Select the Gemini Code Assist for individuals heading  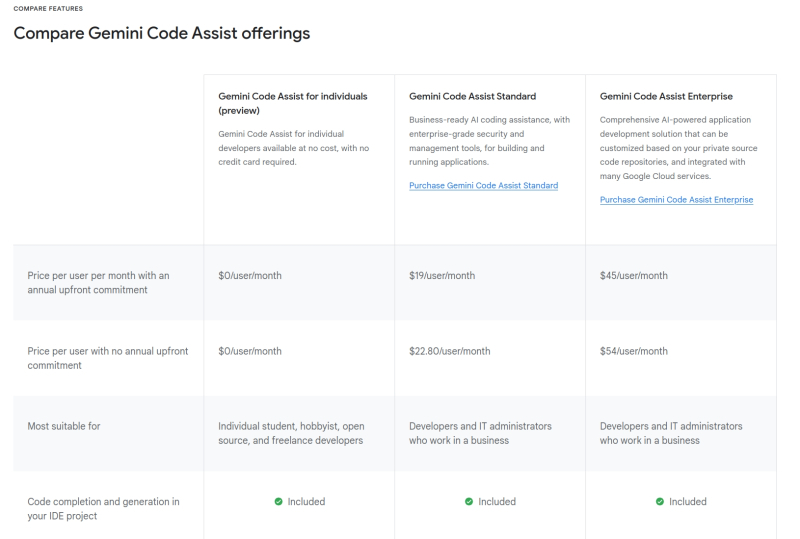[292, 104]
